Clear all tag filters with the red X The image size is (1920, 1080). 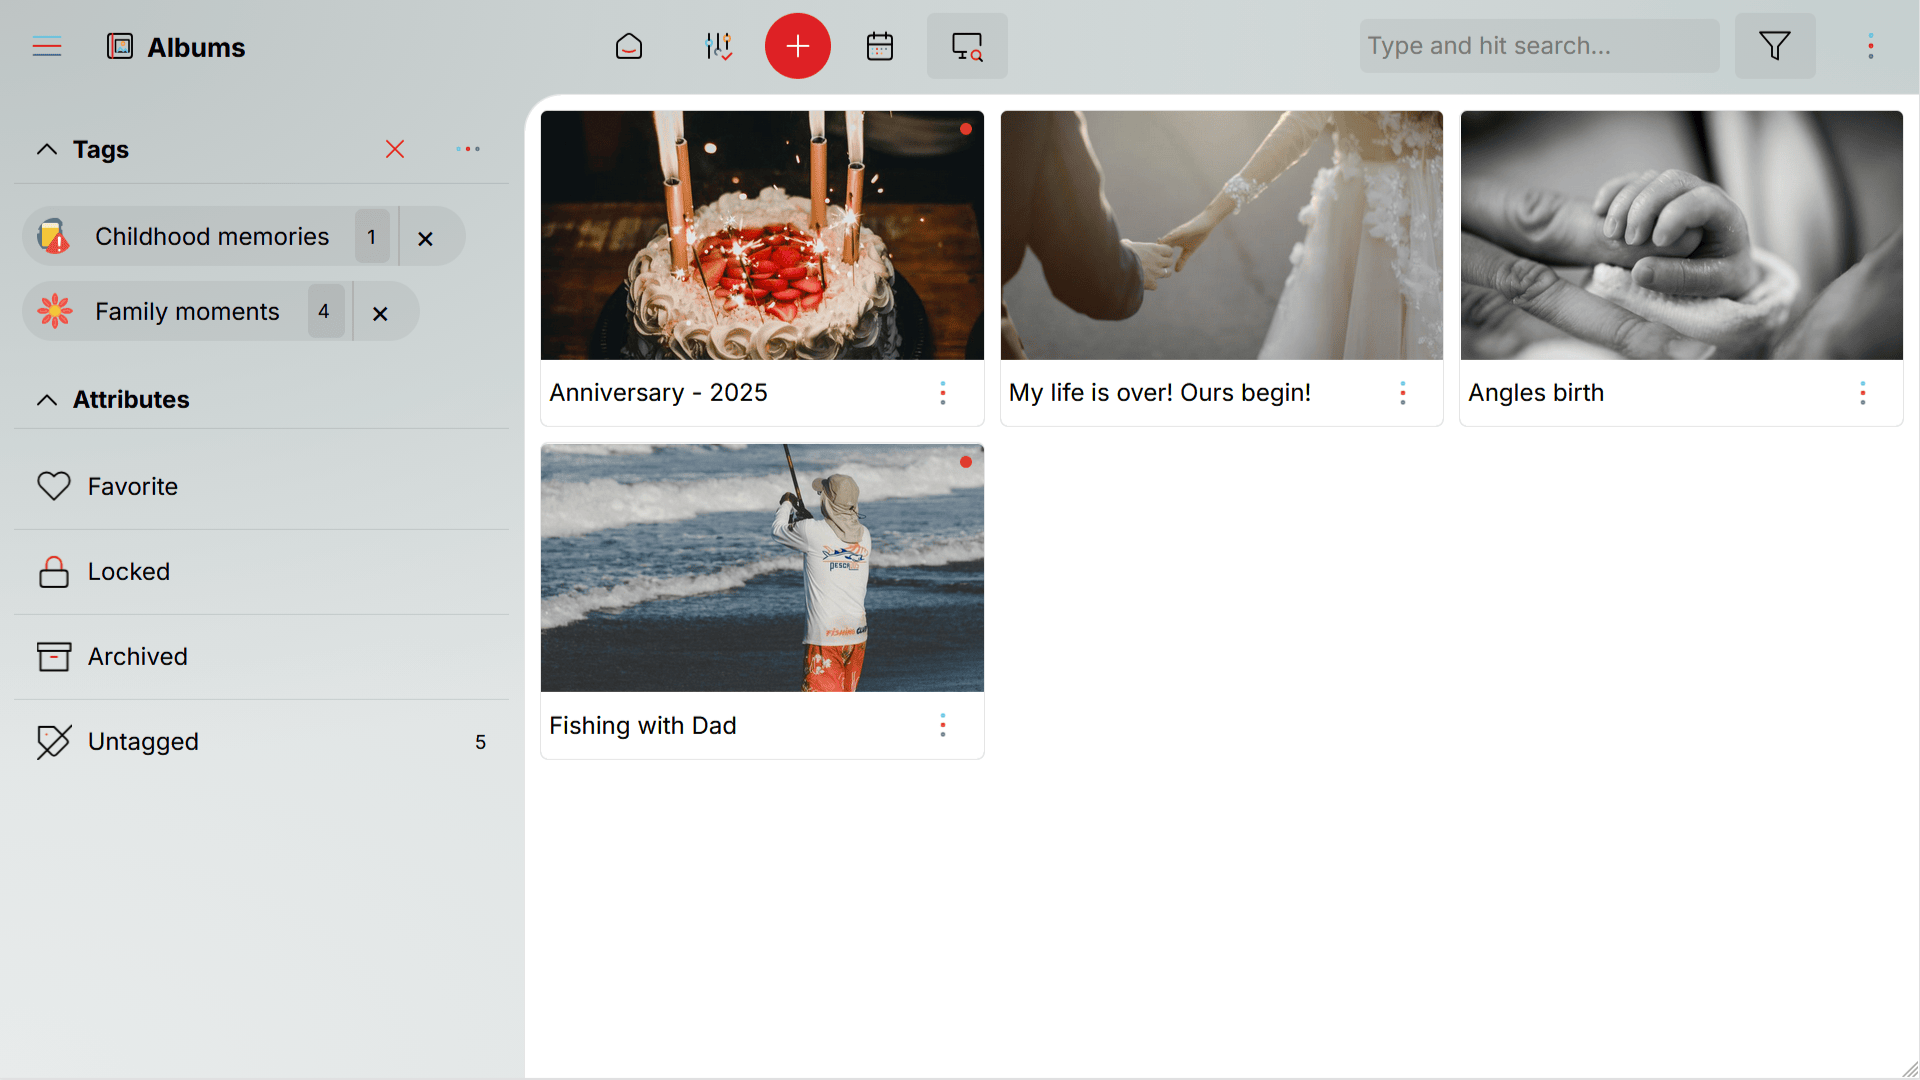pyautogui.click(x=395, y=149)
